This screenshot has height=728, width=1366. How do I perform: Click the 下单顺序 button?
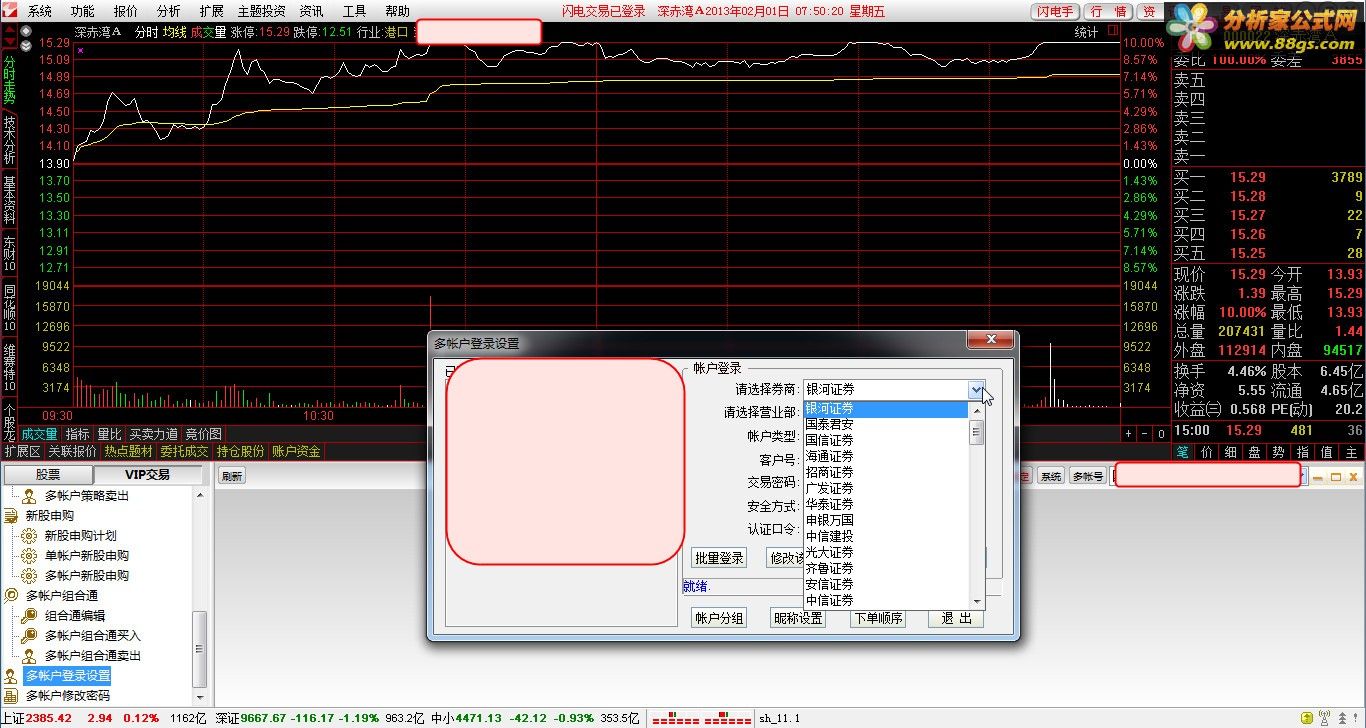pyautogui.click(x=877, y=618)
